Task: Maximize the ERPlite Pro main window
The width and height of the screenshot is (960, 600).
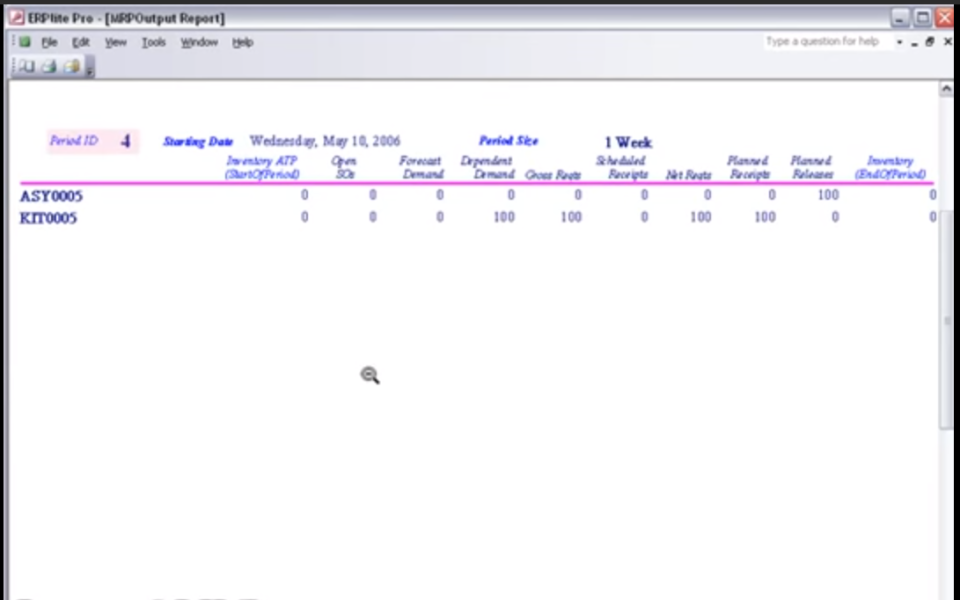Action: click(923, 18)
